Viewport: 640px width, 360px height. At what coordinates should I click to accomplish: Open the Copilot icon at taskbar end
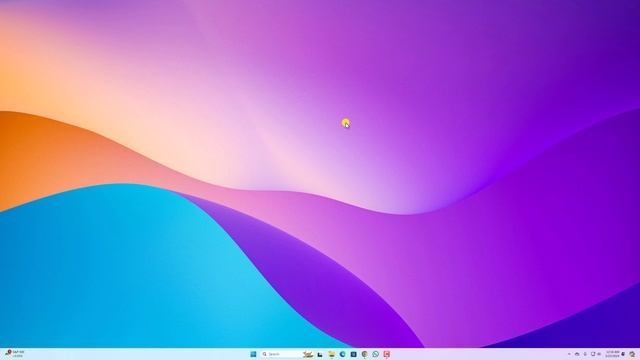[x=632, y=354]
